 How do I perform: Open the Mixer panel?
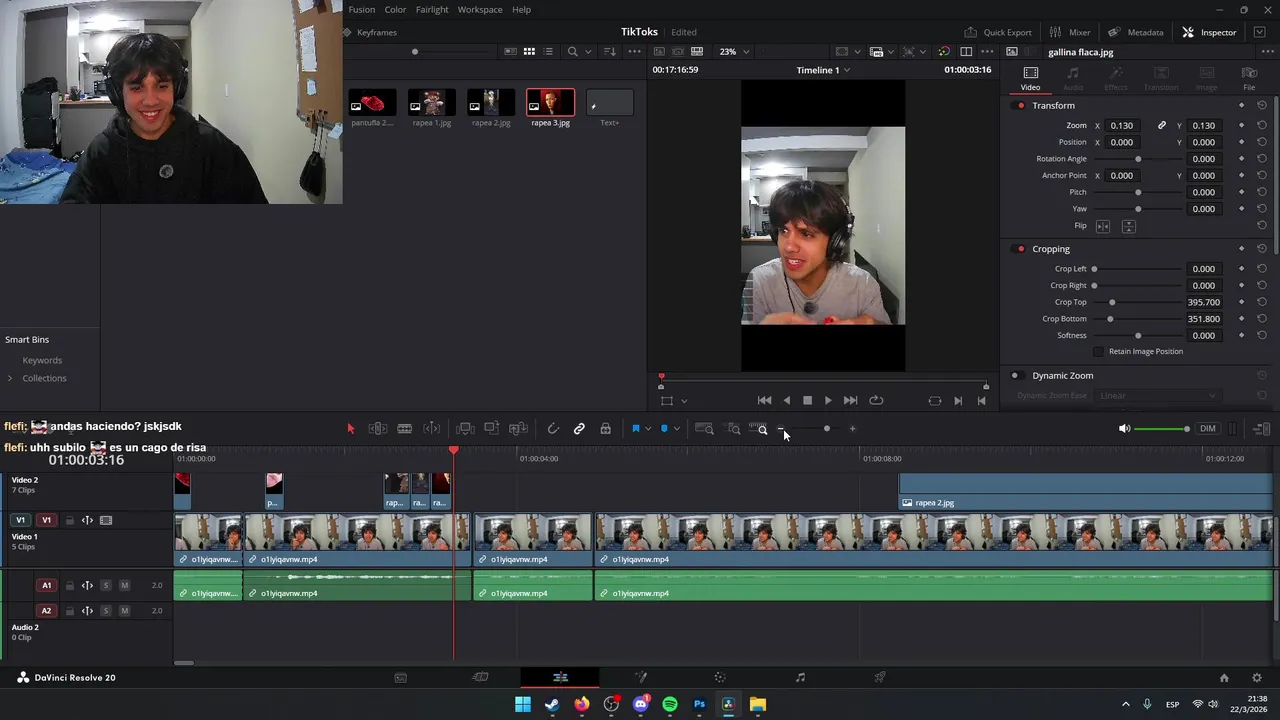pyautogui.click(x=1069, y=32)
